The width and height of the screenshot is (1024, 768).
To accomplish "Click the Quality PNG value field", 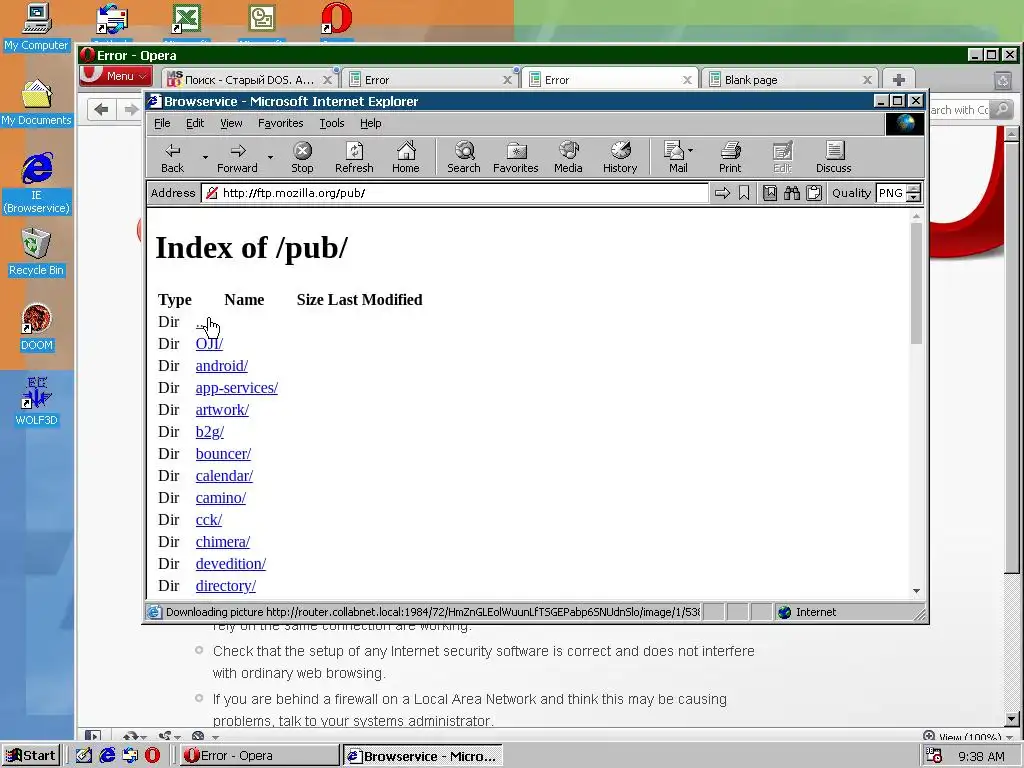I will [x=891, y=193].
